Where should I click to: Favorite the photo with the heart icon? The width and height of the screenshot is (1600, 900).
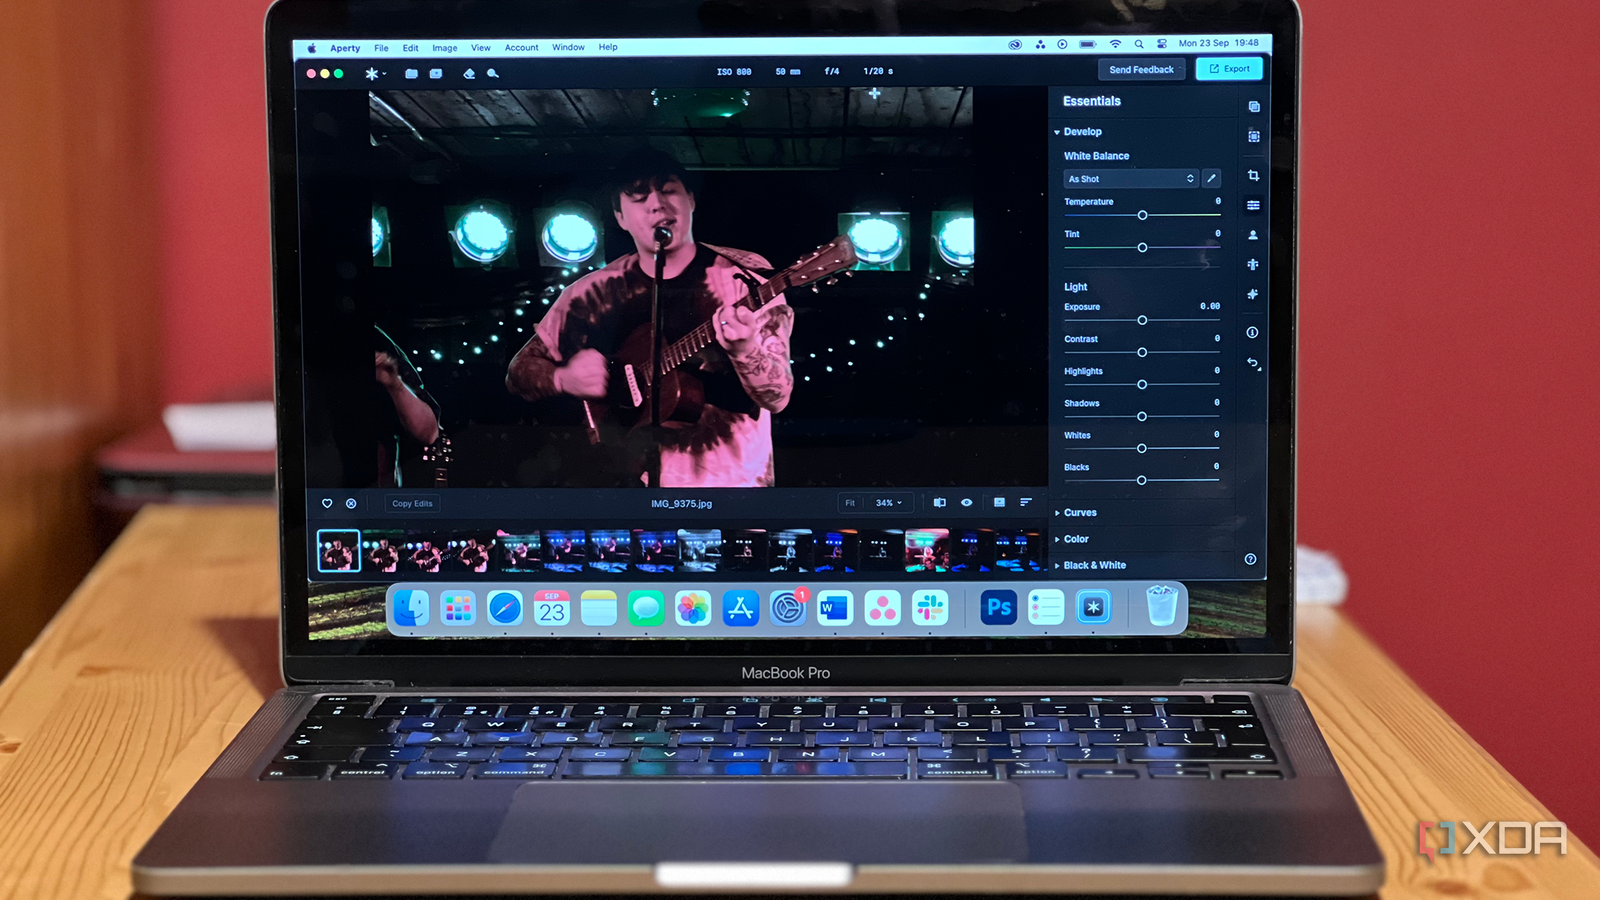pyautogui.click(x=329, y=504)
